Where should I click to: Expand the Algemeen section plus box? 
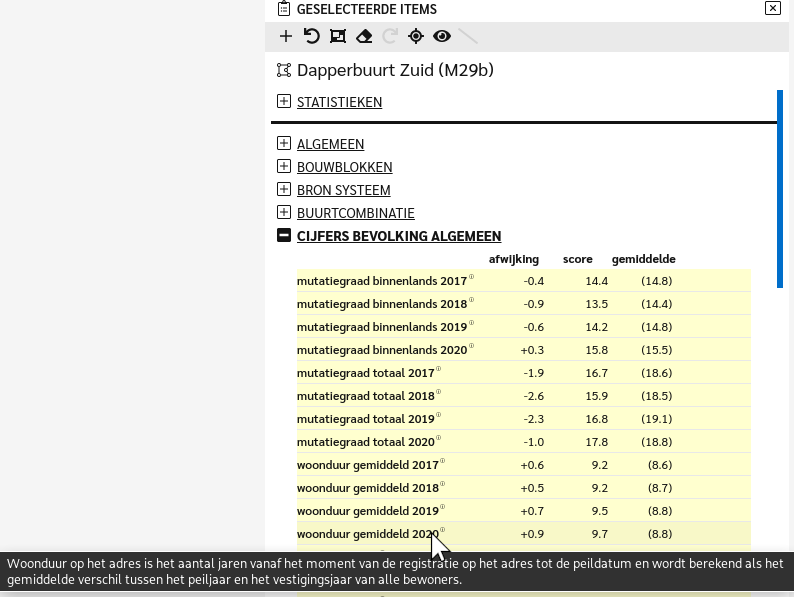point(284,143)
